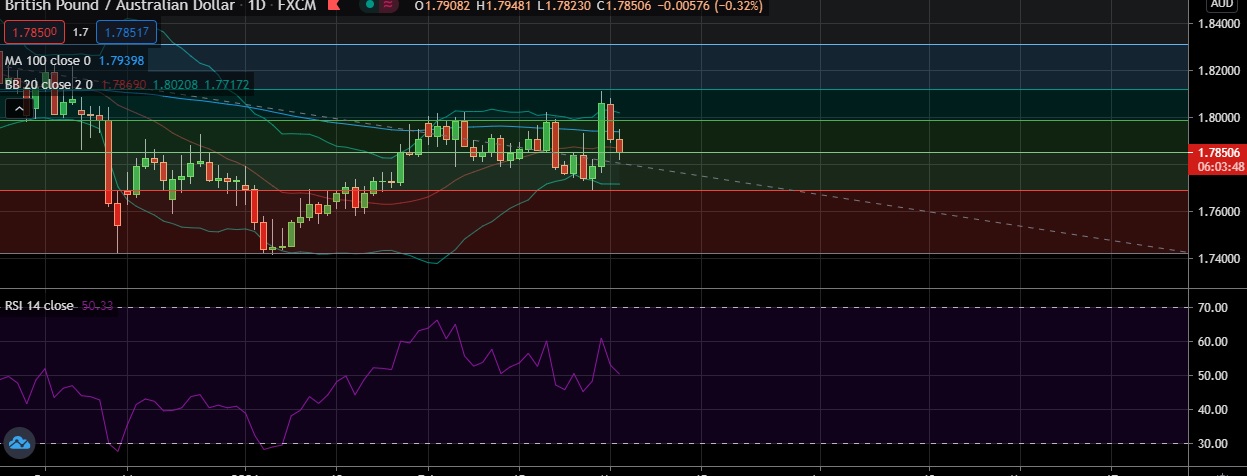The image size is (1247, 476).
Task: Click the current price label 1.78506
Action: click(1216, 152)
